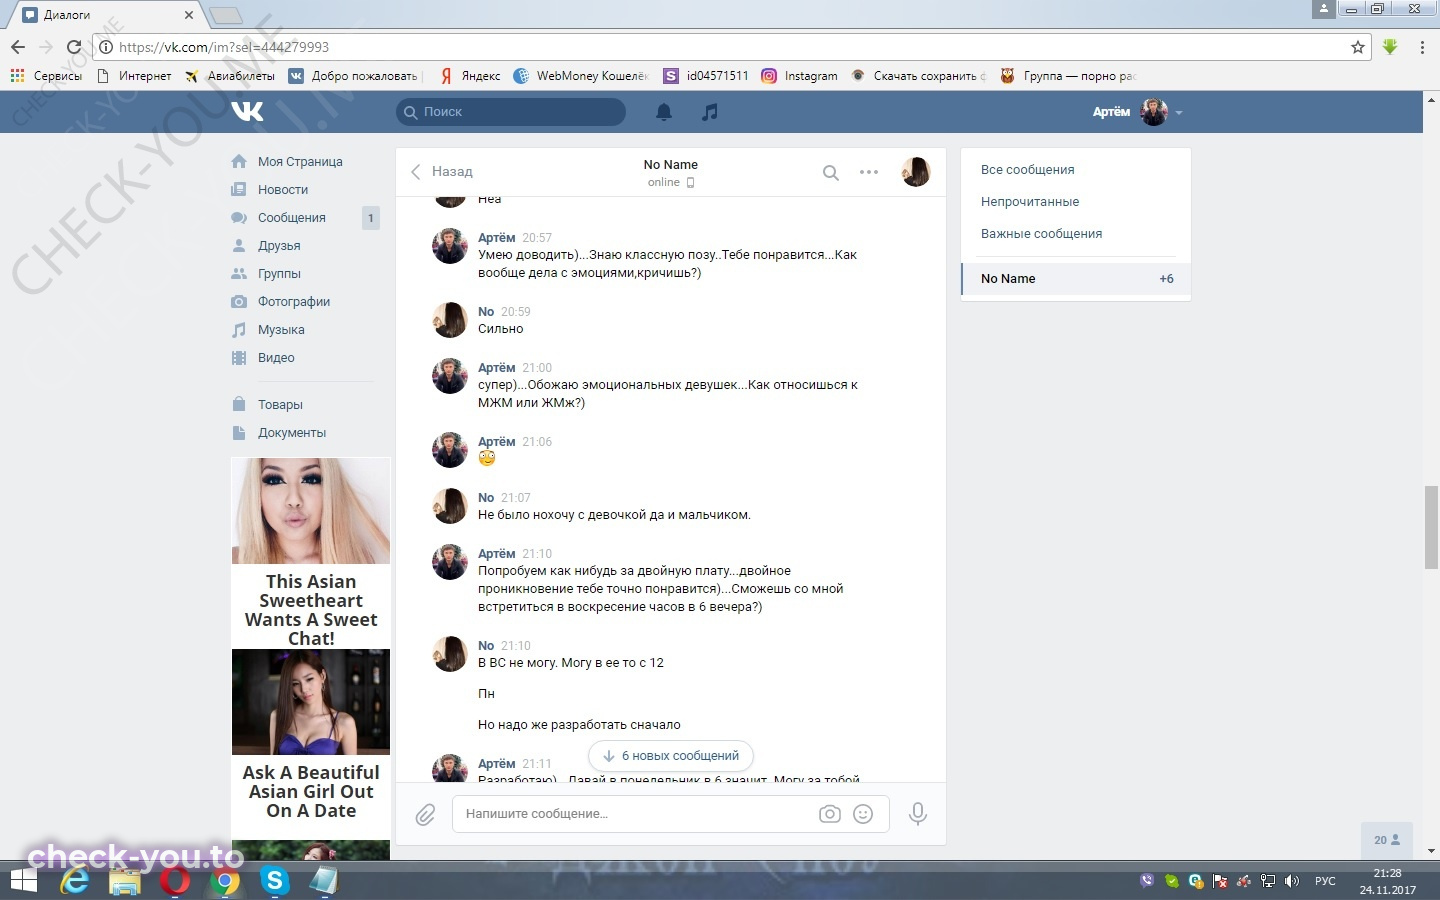This screenshot has width=1440, height=900.
Task: Click the VK search field
Action: [511, 112]
